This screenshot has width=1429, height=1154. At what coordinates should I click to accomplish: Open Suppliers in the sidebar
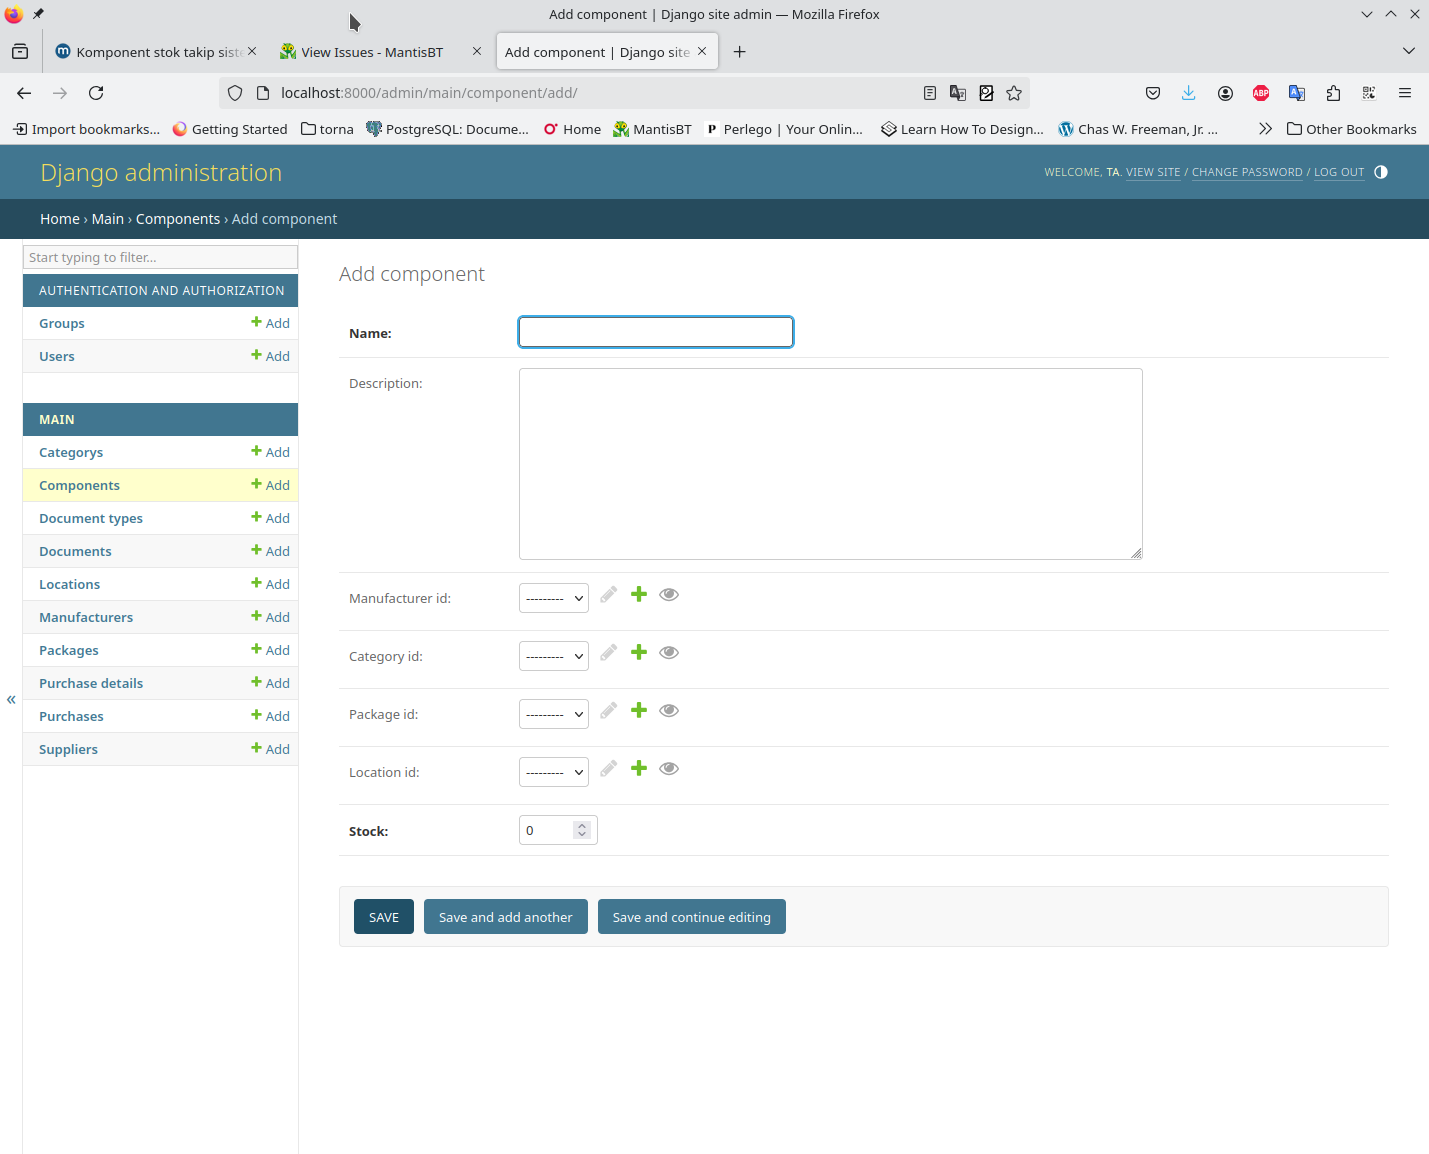click(x=68, y=750)
